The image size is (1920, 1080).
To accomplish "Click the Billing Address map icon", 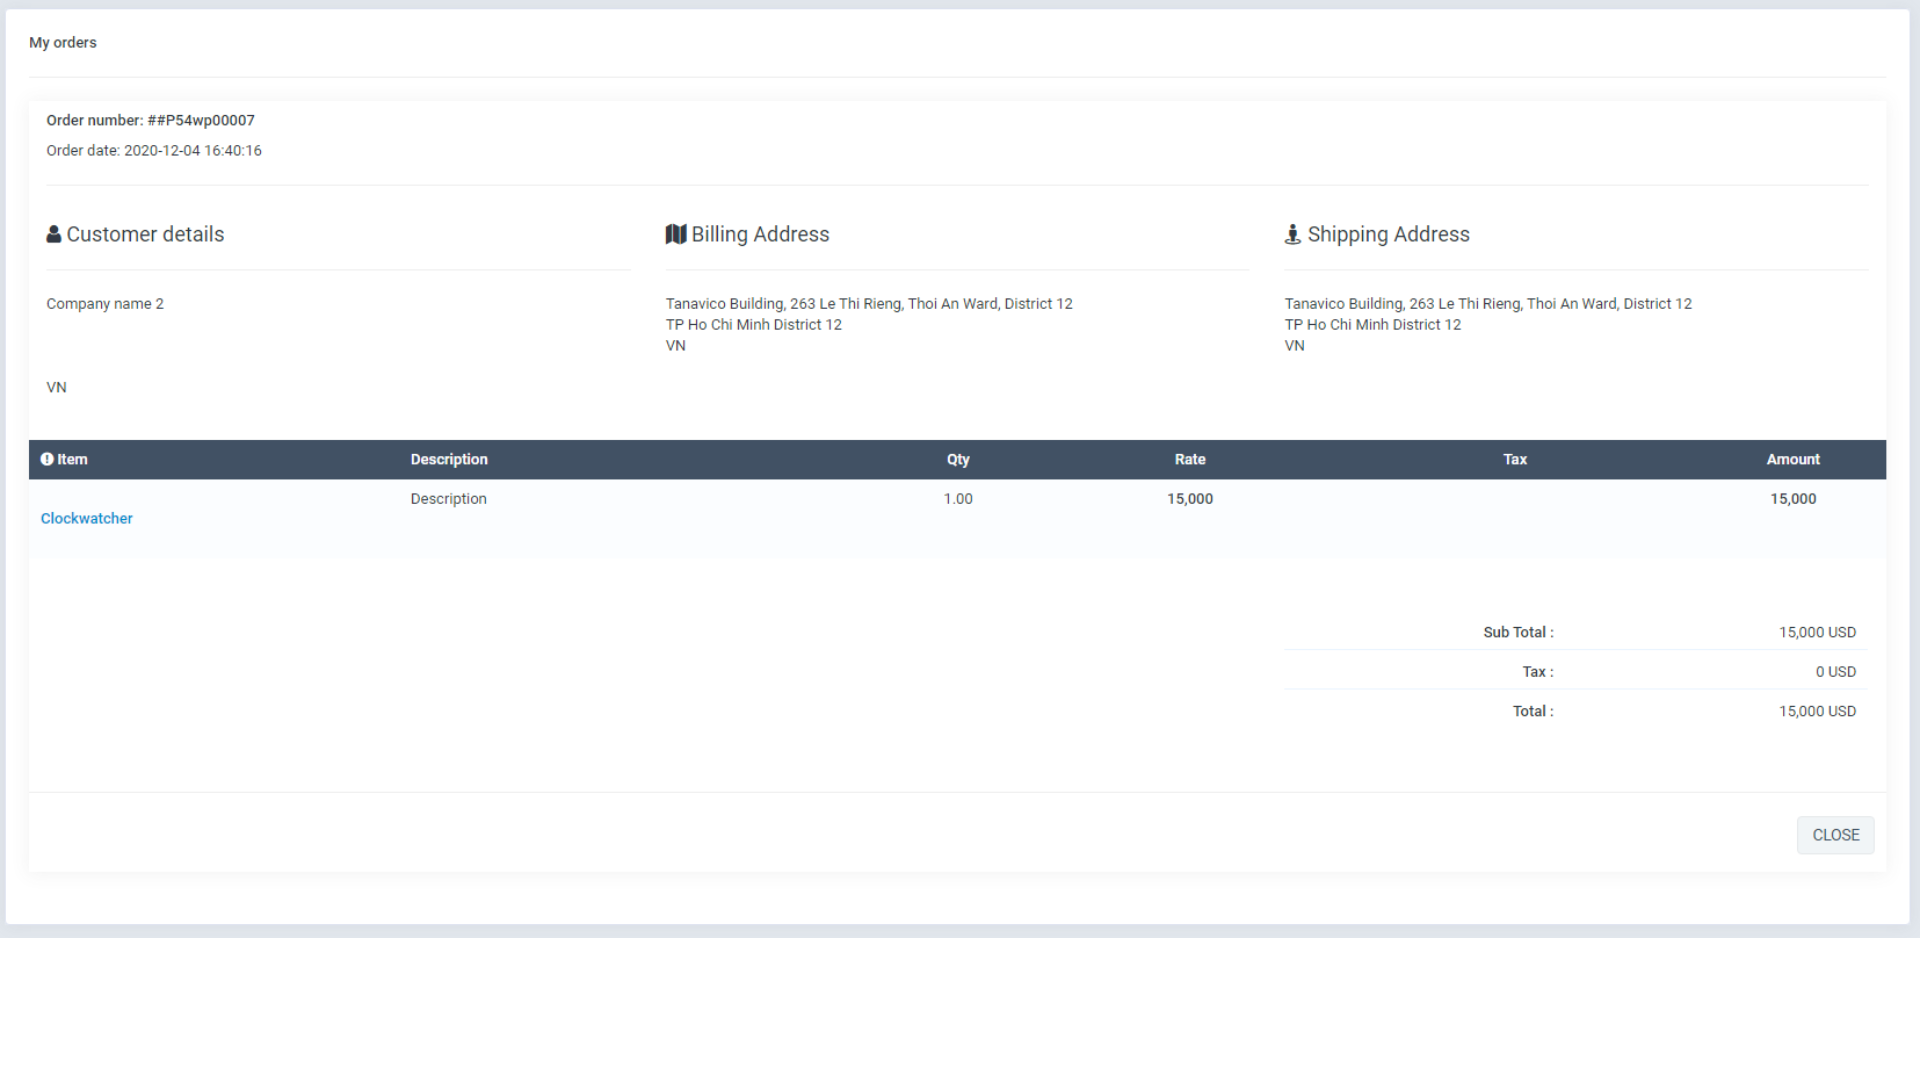I will click(676, 233).
